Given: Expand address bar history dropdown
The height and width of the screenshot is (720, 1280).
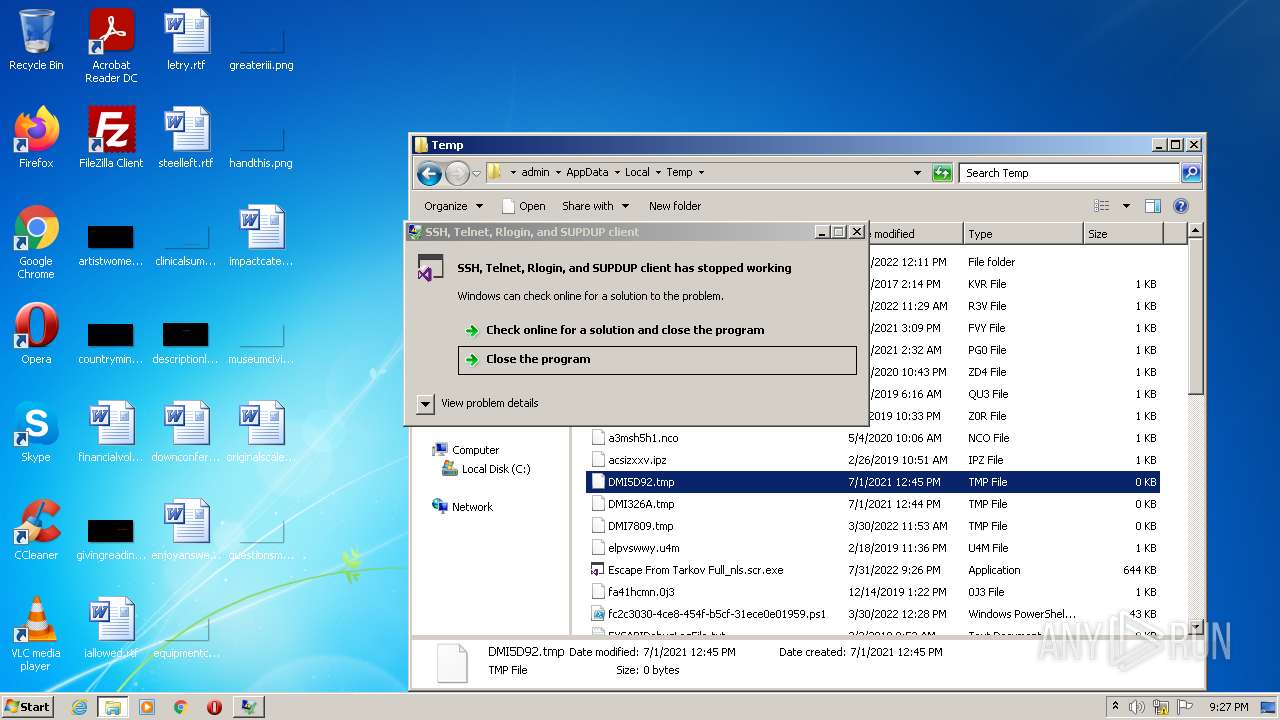Looking at the screenshot, I should tap(917, 173).
